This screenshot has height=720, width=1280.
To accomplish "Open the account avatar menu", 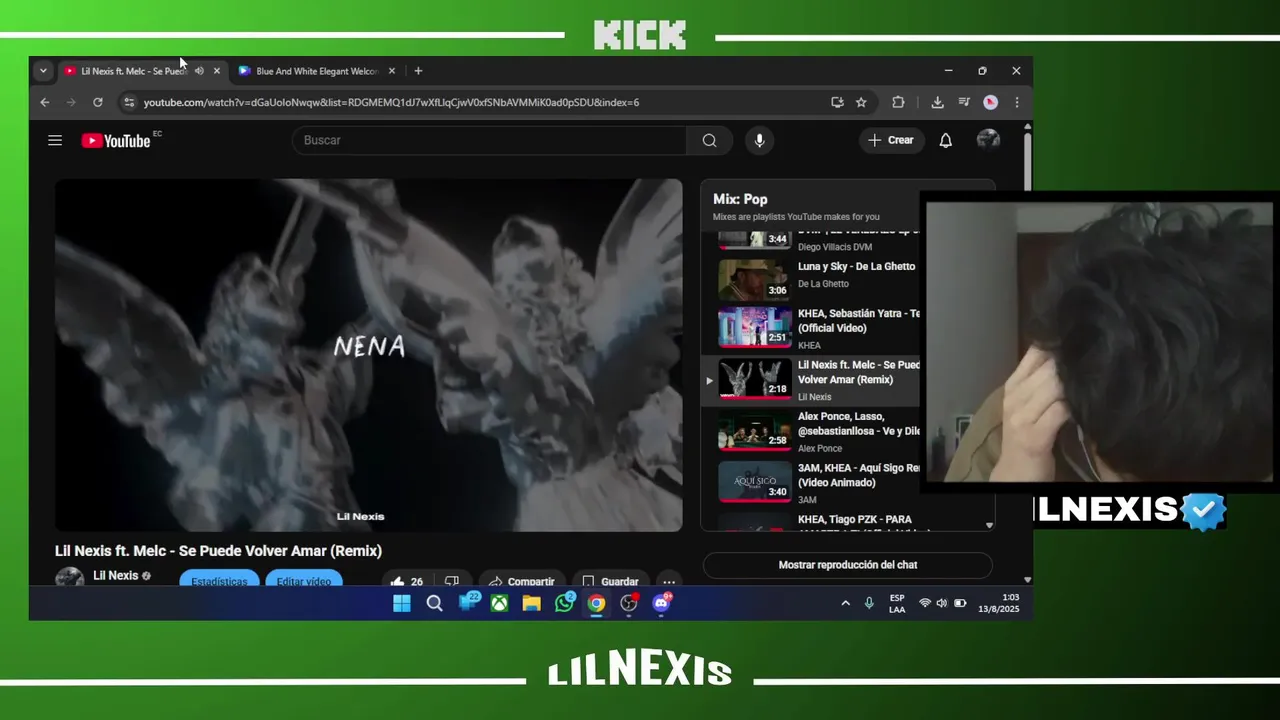I will 988,140.
